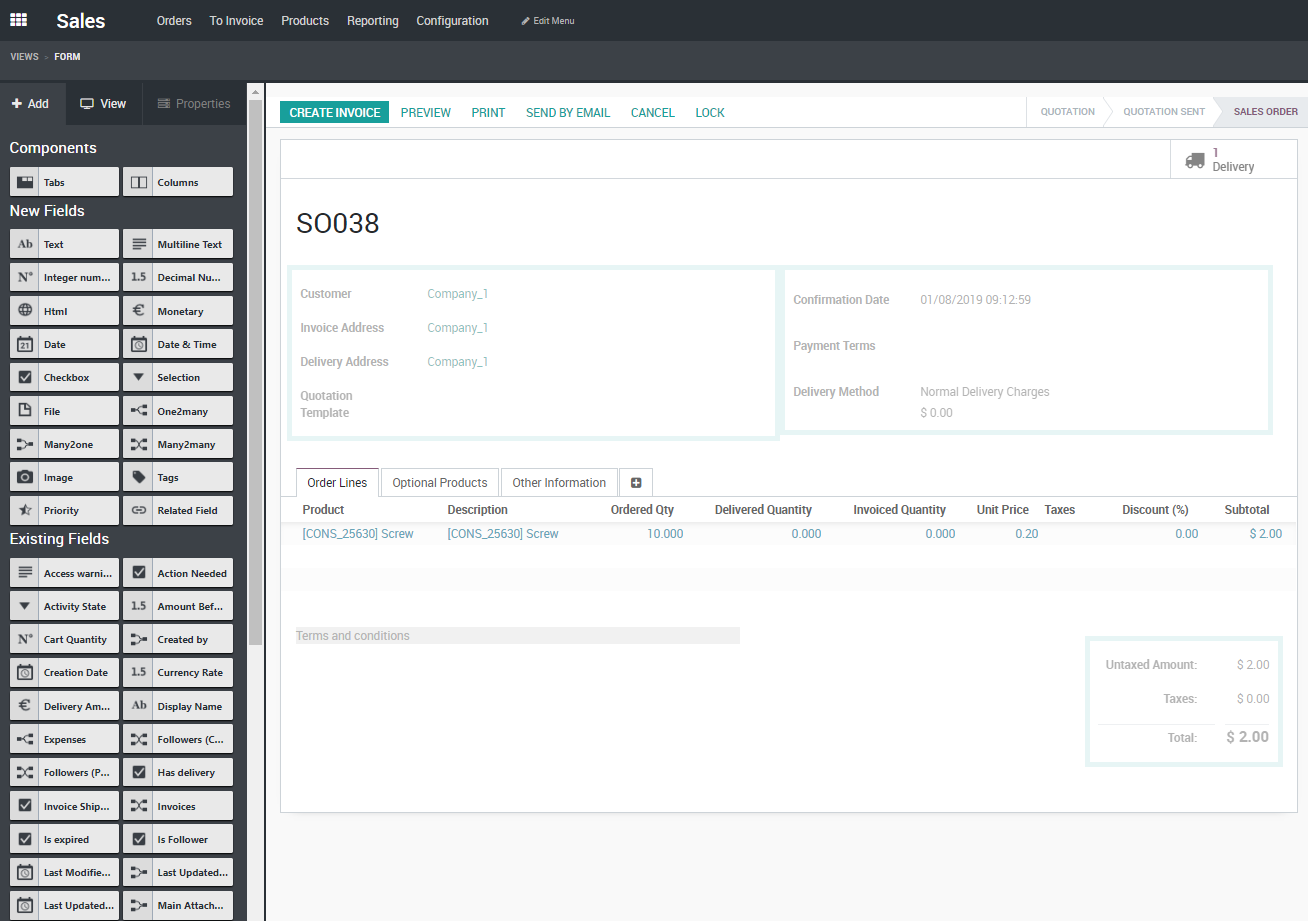
Task: Select existing field Is Follower
Action: (178, 839)
